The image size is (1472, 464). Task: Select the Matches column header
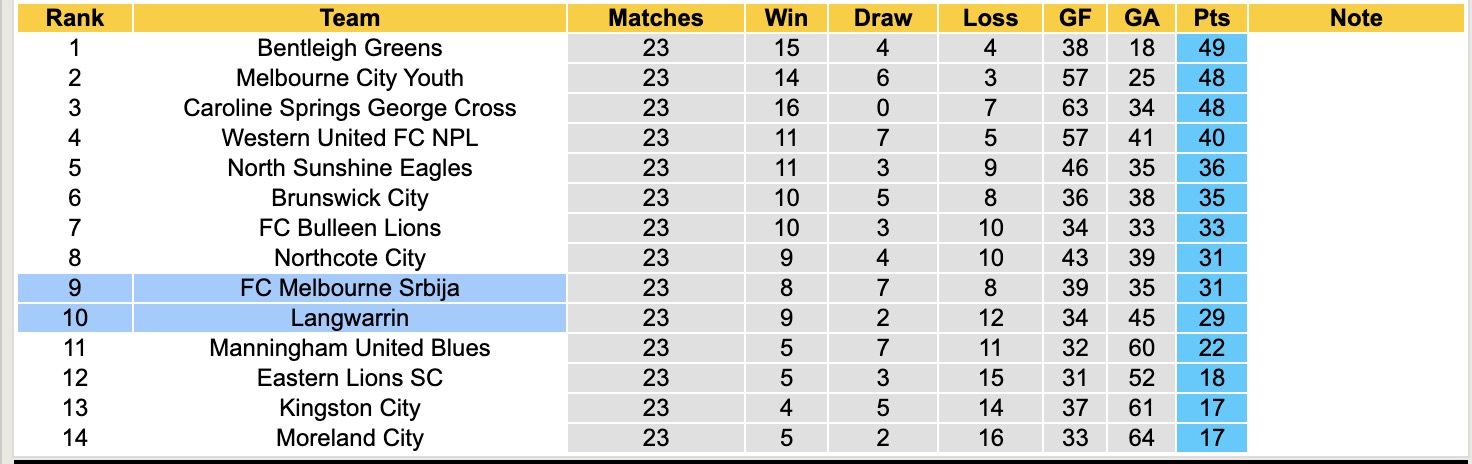655,18
